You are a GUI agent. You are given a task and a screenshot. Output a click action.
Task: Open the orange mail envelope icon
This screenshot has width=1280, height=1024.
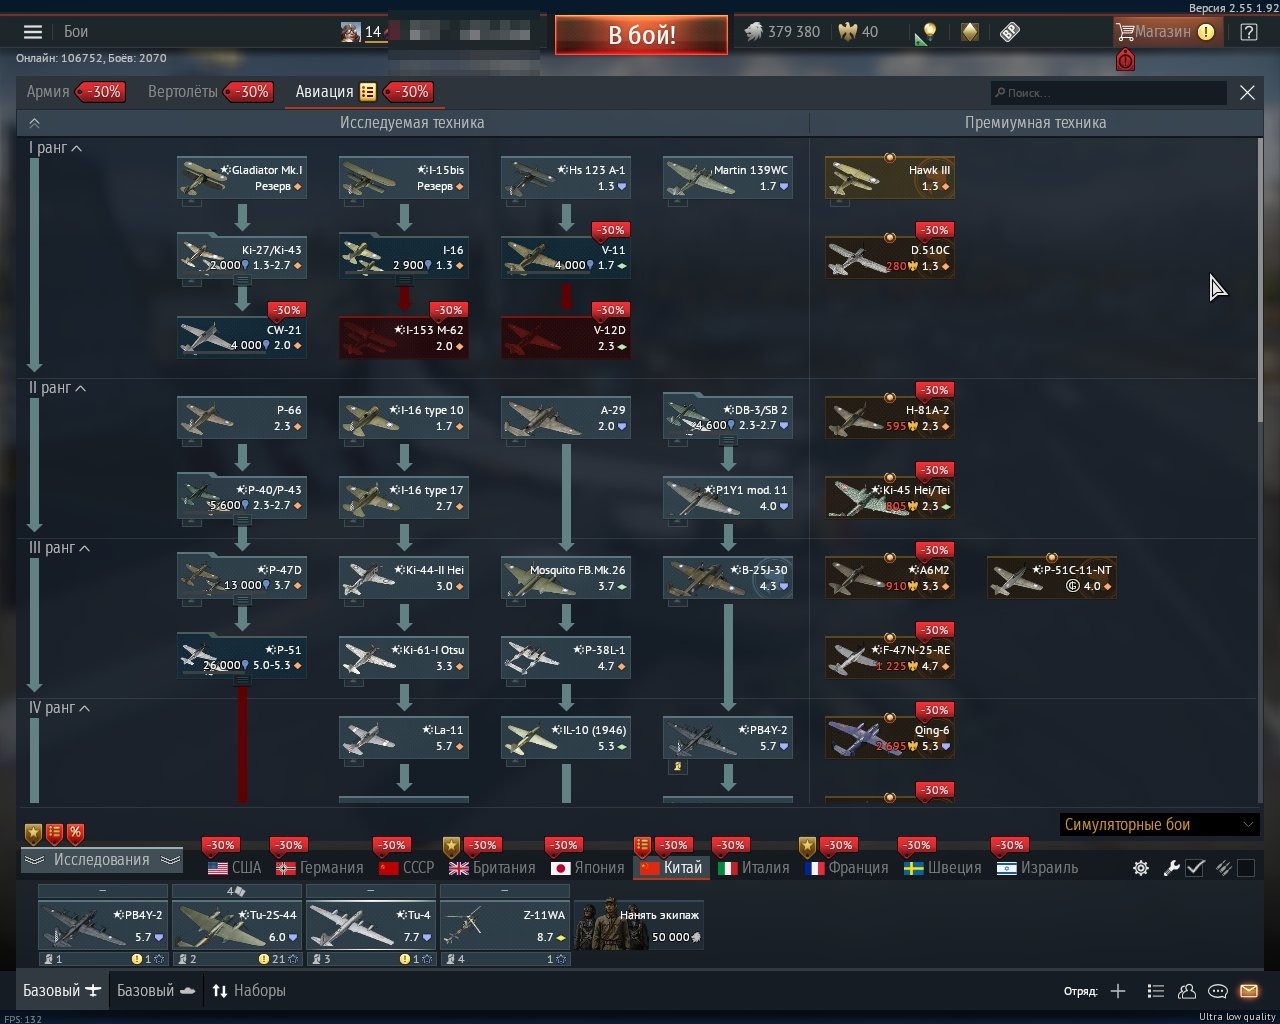1249,991
